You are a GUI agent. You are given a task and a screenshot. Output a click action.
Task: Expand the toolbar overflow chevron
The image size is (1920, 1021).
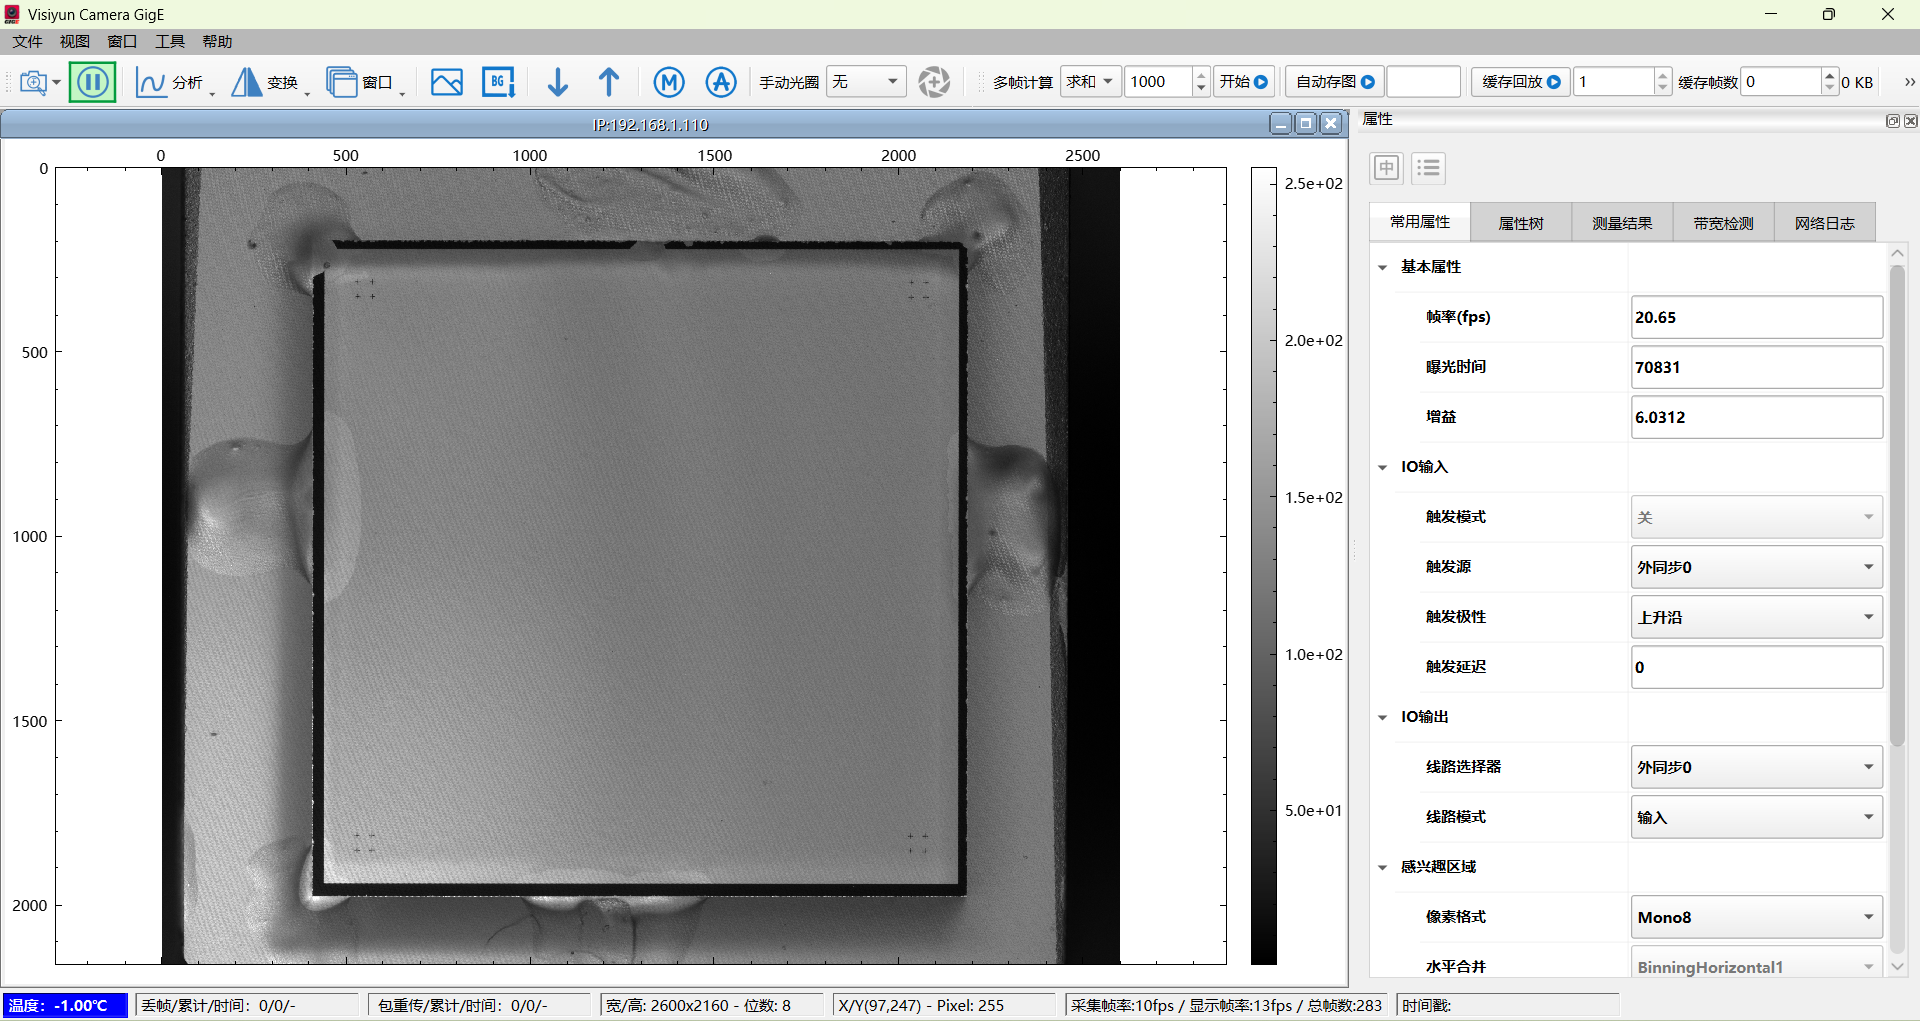pyautogui.click(x=1909, y=82)
